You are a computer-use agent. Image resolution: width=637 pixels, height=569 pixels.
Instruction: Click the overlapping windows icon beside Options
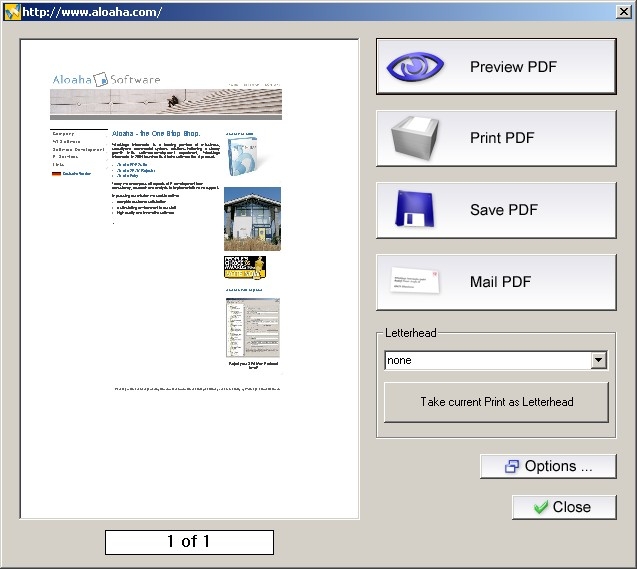[x=512, y=467]
